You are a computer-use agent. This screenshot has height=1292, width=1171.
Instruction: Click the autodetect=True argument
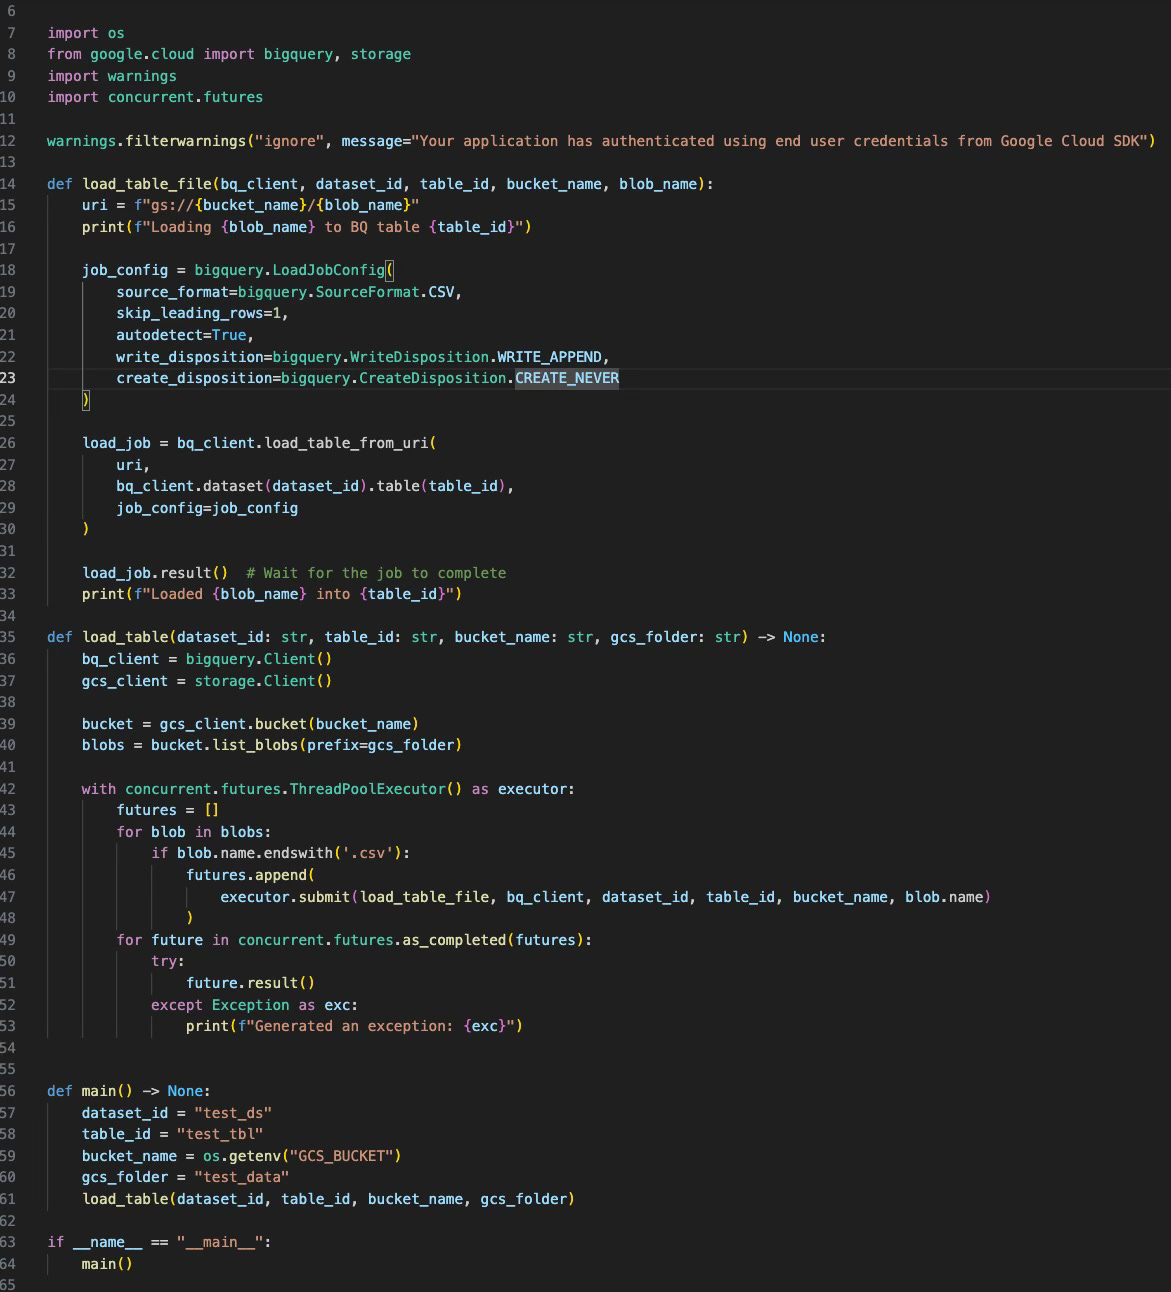(184, 334)
